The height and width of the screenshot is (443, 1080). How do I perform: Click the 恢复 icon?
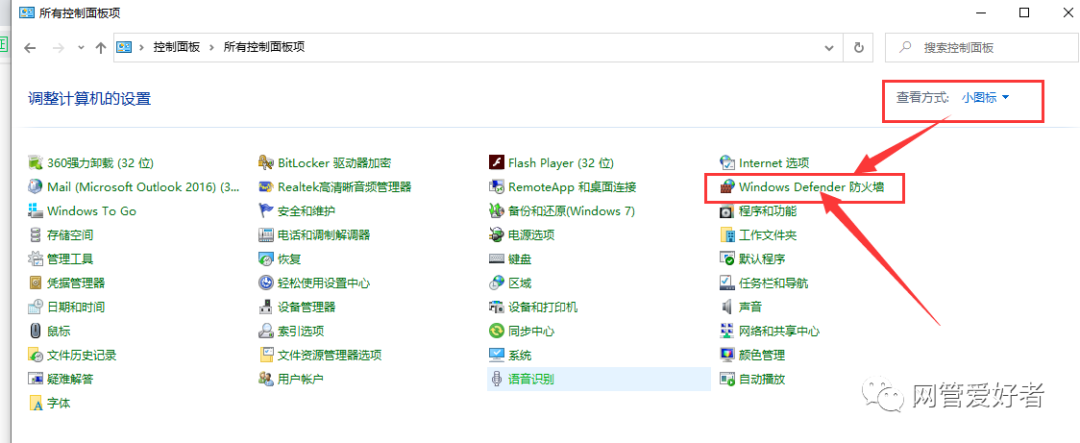266,259
